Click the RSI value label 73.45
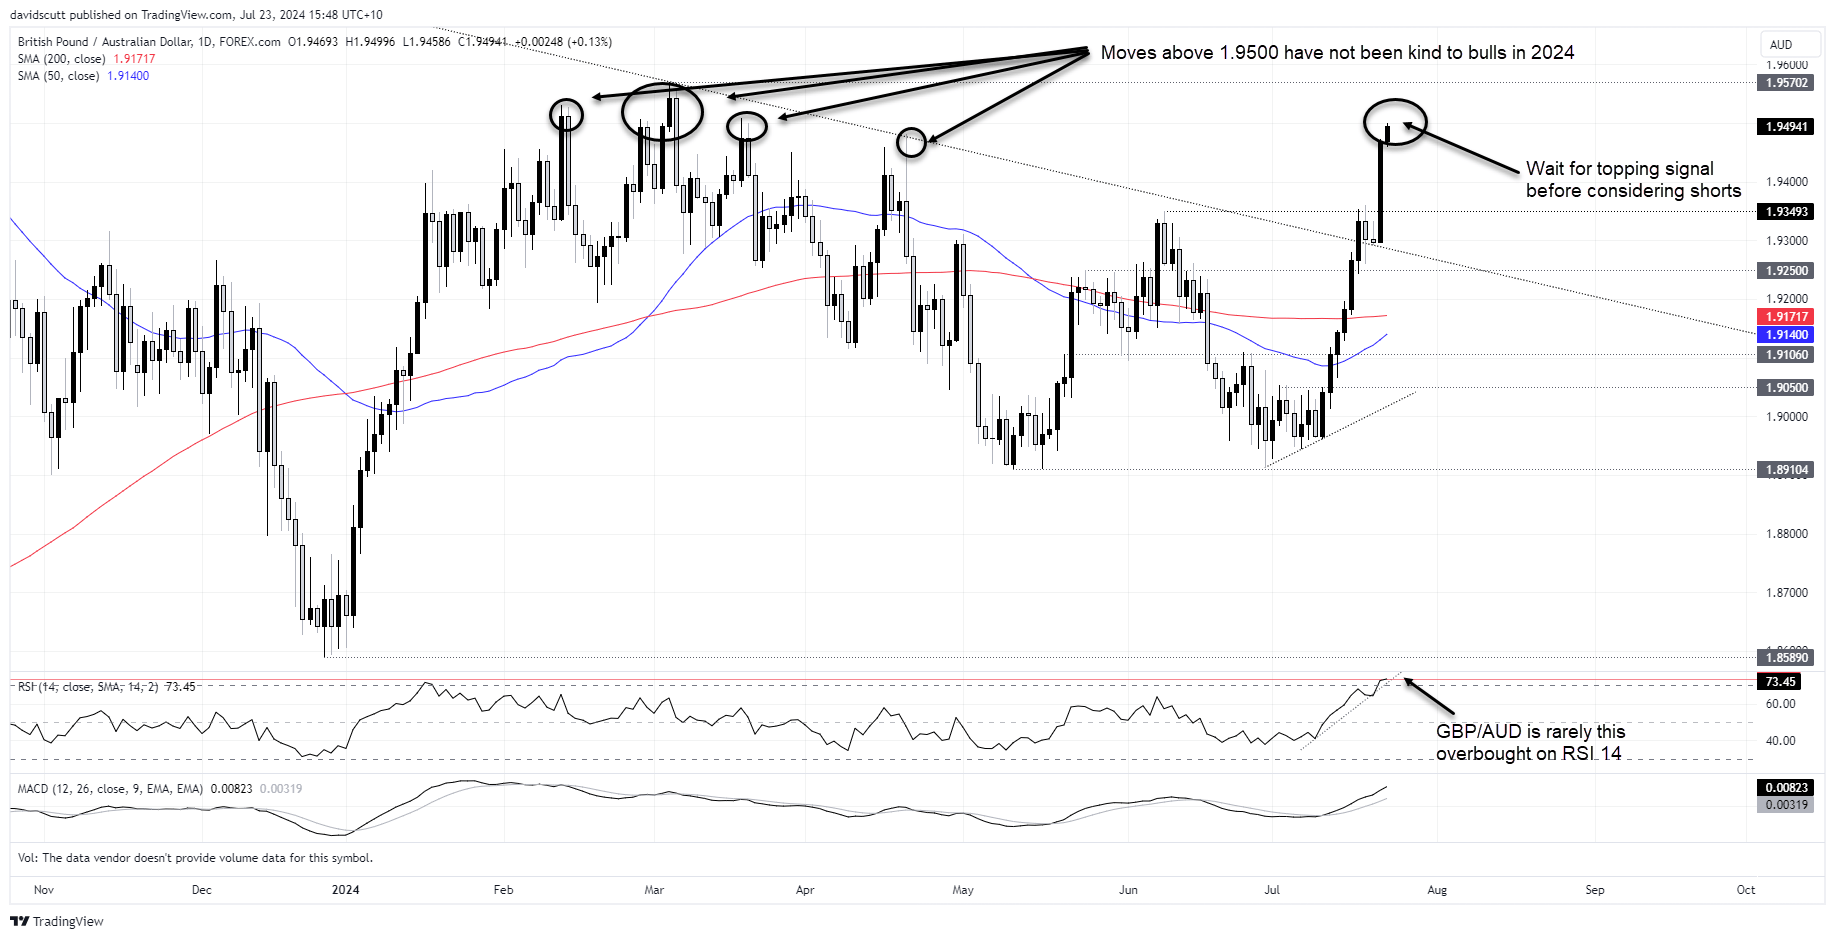This screenshot has width=1836, height=939. tap(1780, 682)
